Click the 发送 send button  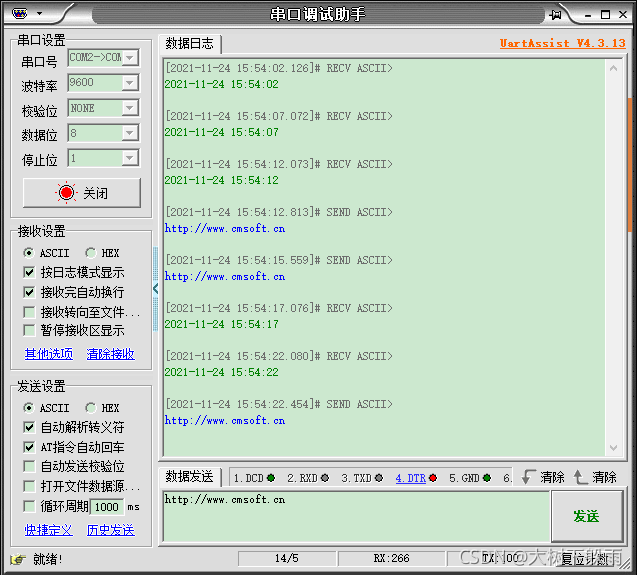587,516
